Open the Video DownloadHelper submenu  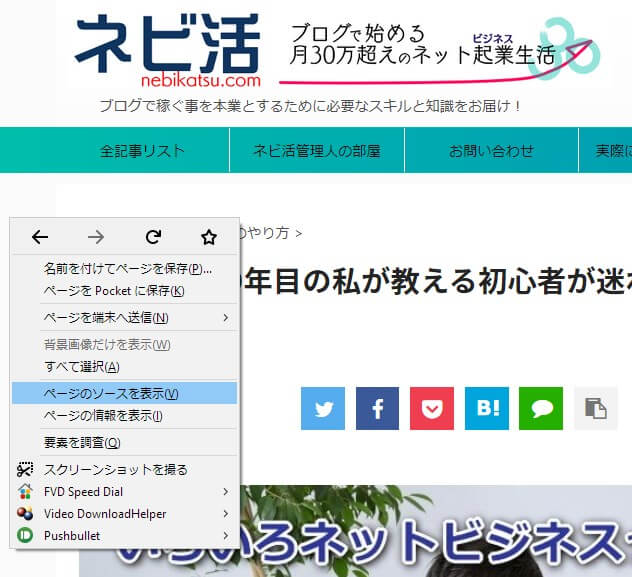[x=125, y=513]
